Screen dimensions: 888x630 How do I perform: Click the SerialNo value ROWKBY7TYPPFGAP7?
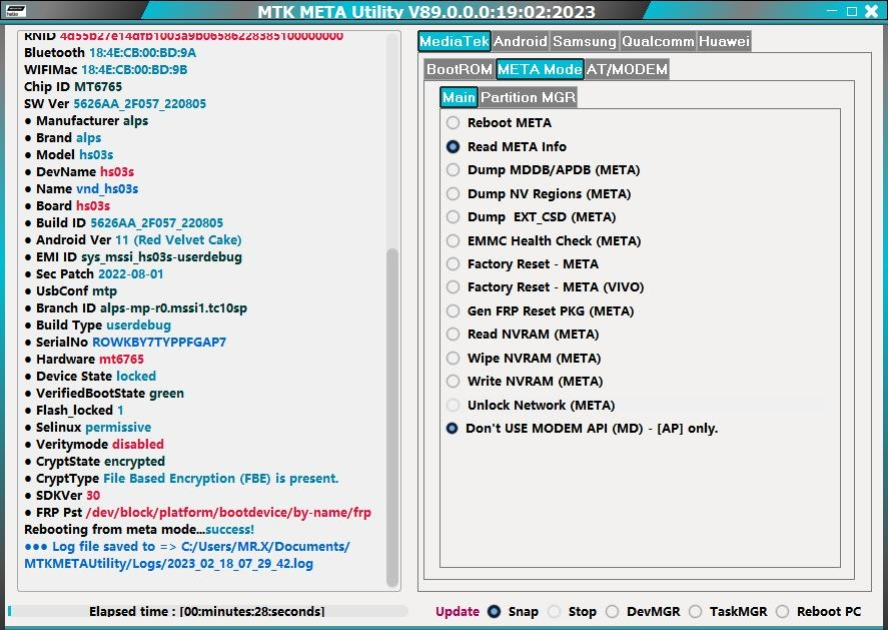point(159,342)
